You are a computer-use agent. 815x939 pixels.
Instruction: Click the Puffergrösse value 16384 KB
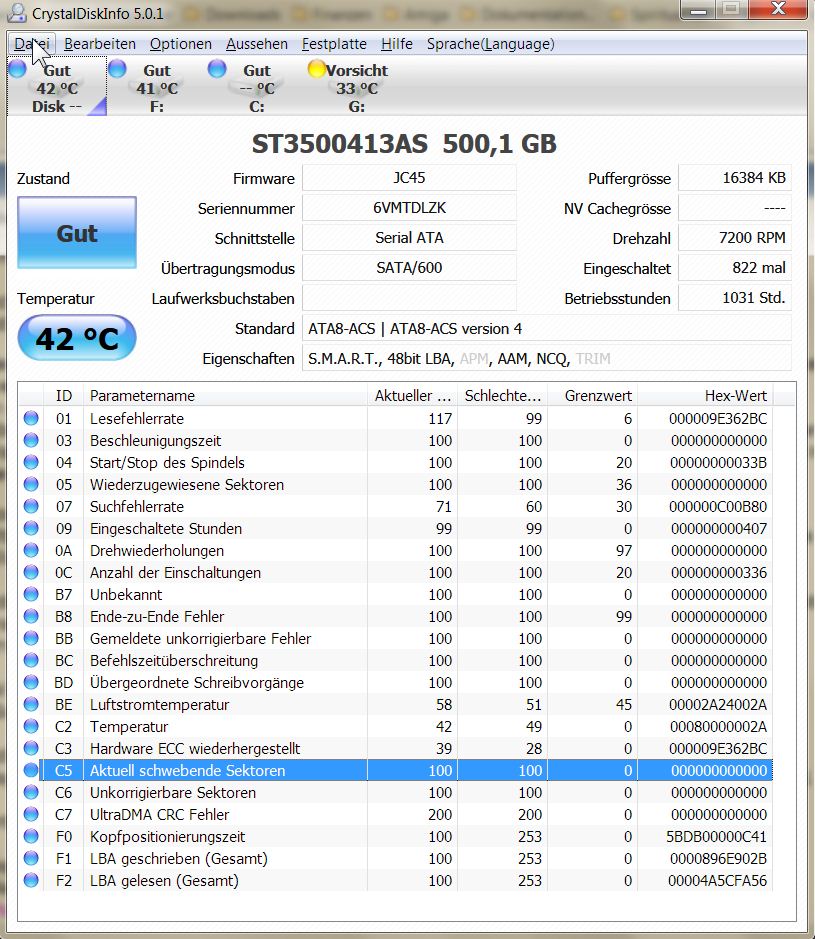pos(734,178)
